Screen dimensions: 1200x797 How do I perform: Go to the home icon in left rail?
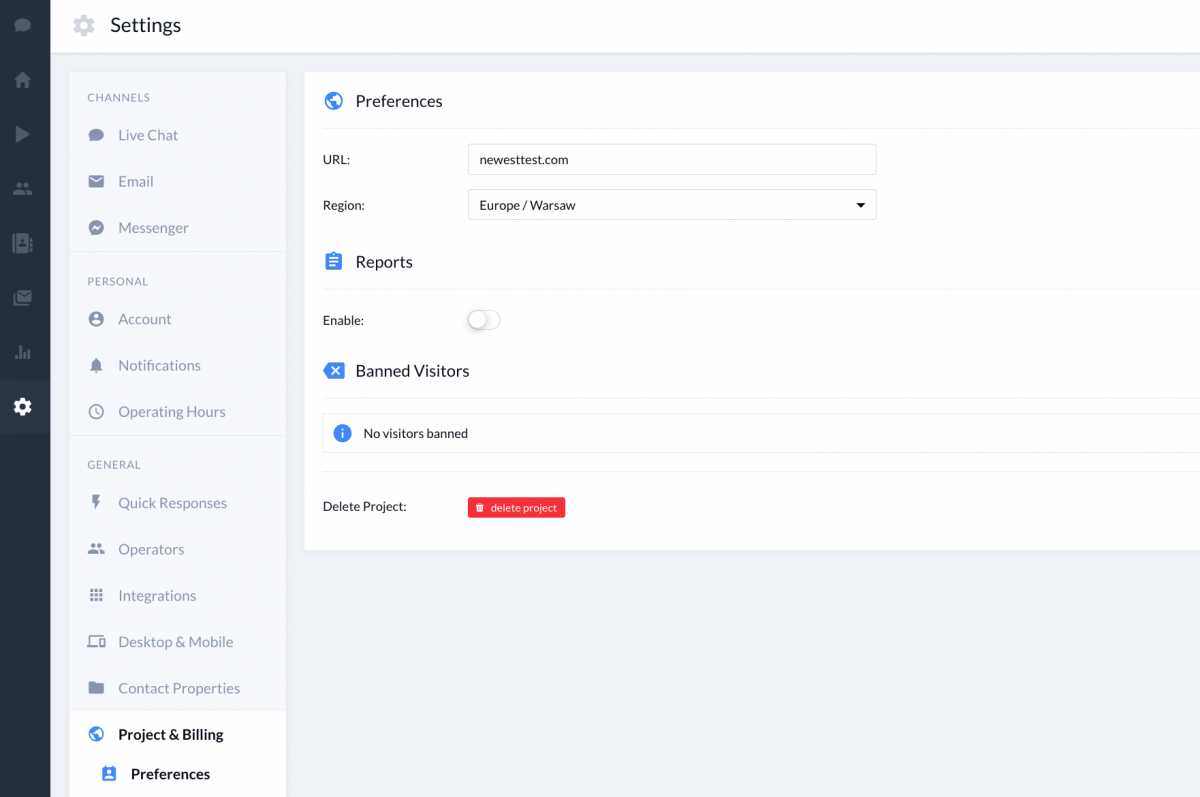pyautogui.click(x=22, y=80)
